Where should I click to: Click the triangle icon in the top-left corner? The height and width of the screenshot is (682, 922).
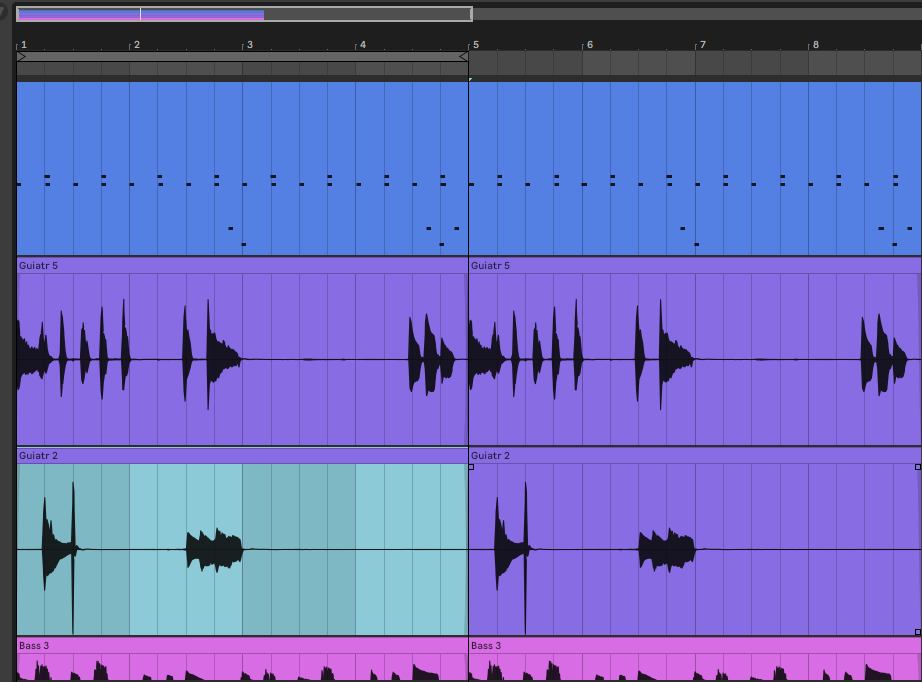pos(4,12)
